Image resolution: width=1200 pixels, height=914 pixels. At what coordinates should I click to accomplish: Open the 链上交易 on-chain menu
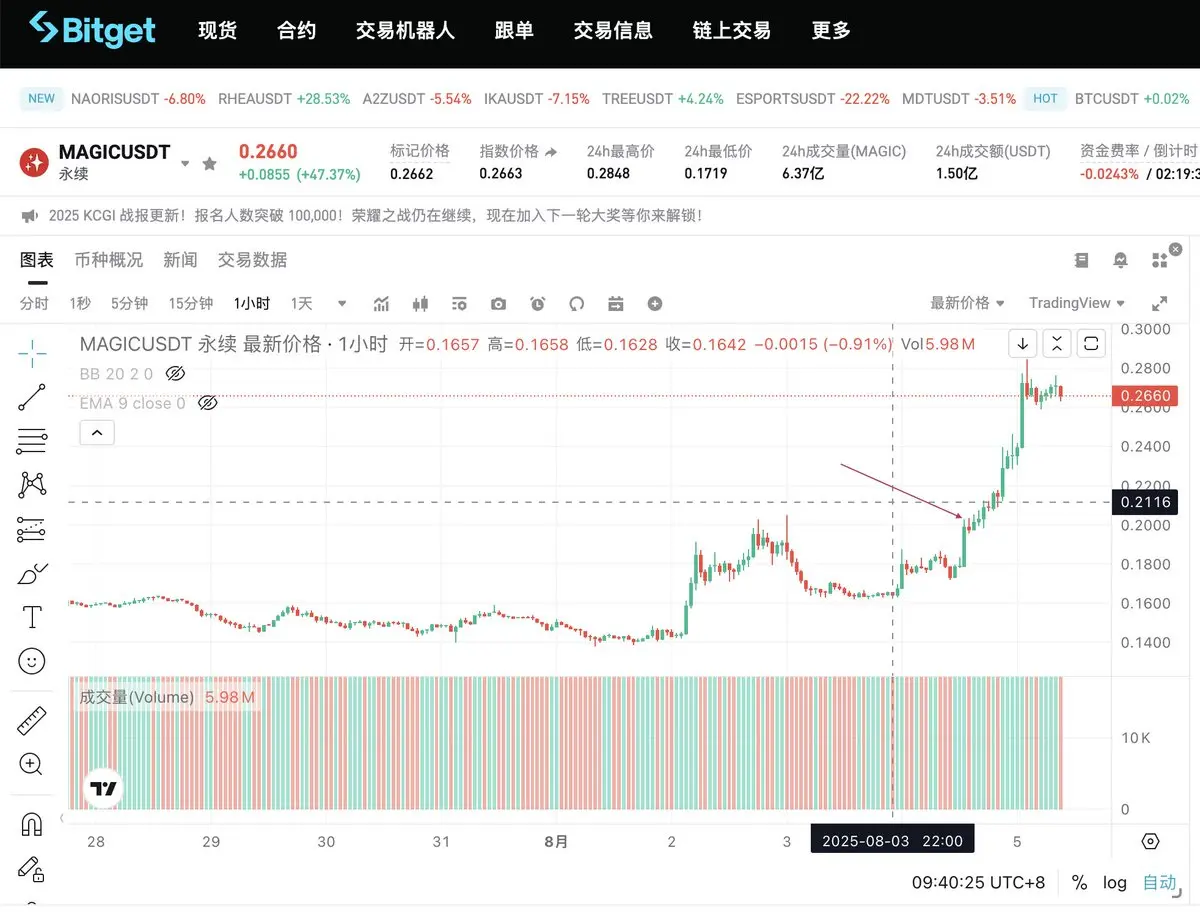[x=732, y=31]
